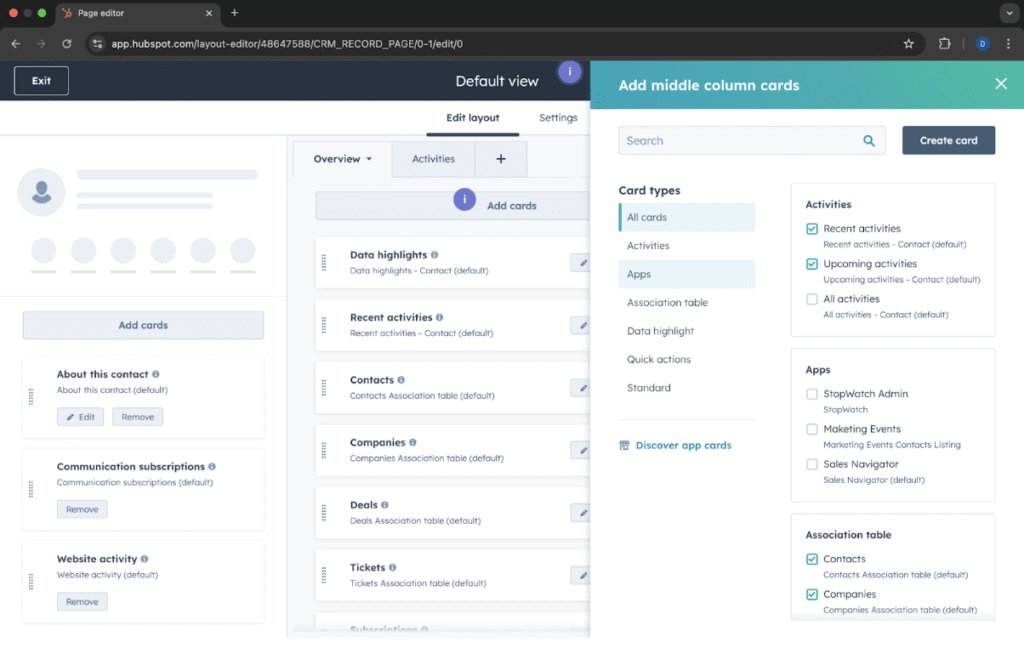Switch to the Activities tab
1024x665 pixels.
pos(433,159)
